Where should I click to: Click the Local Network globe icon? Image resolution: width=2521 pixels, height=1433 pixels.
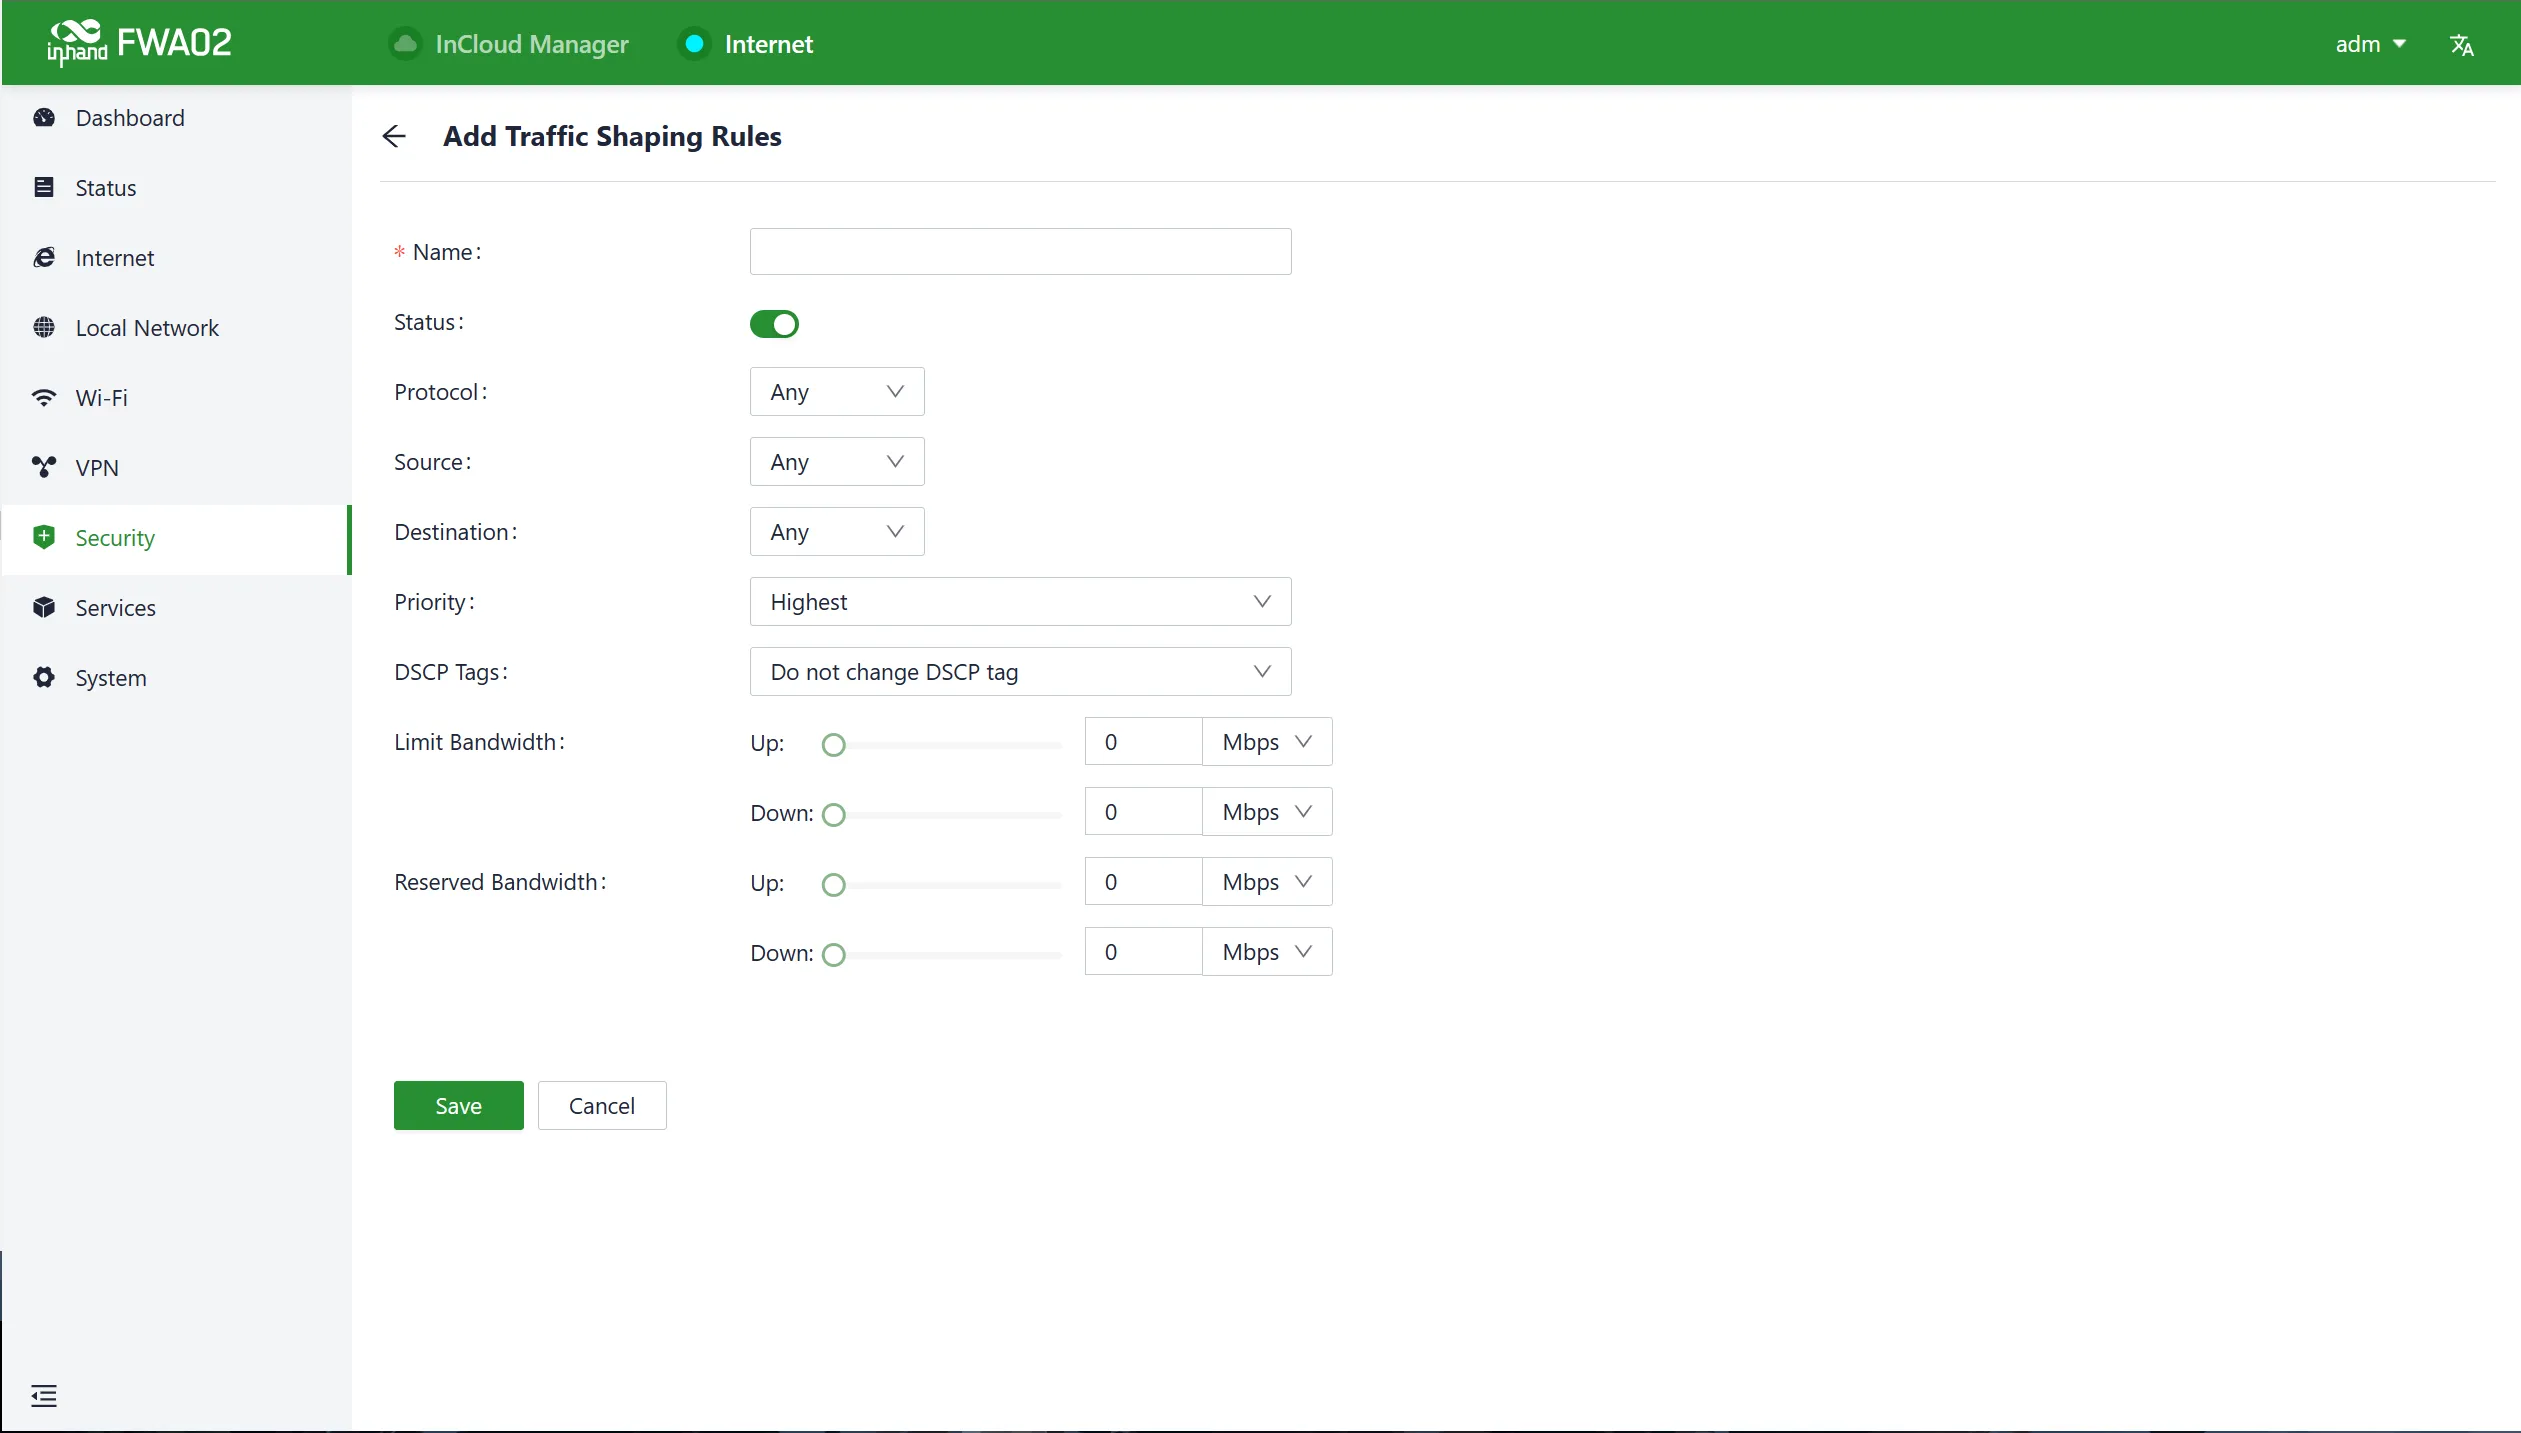pyautogui.click(x=44, y=328)
